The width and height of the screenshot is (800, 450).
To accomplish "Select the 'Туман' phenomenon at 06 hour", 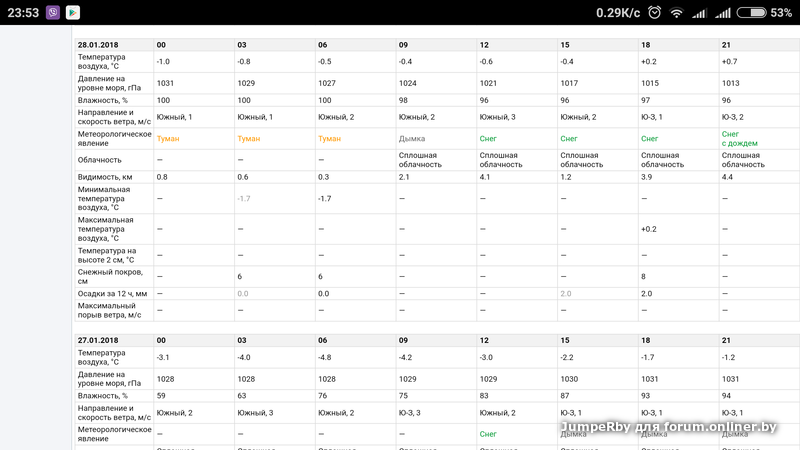I will [x=329, y=139].
